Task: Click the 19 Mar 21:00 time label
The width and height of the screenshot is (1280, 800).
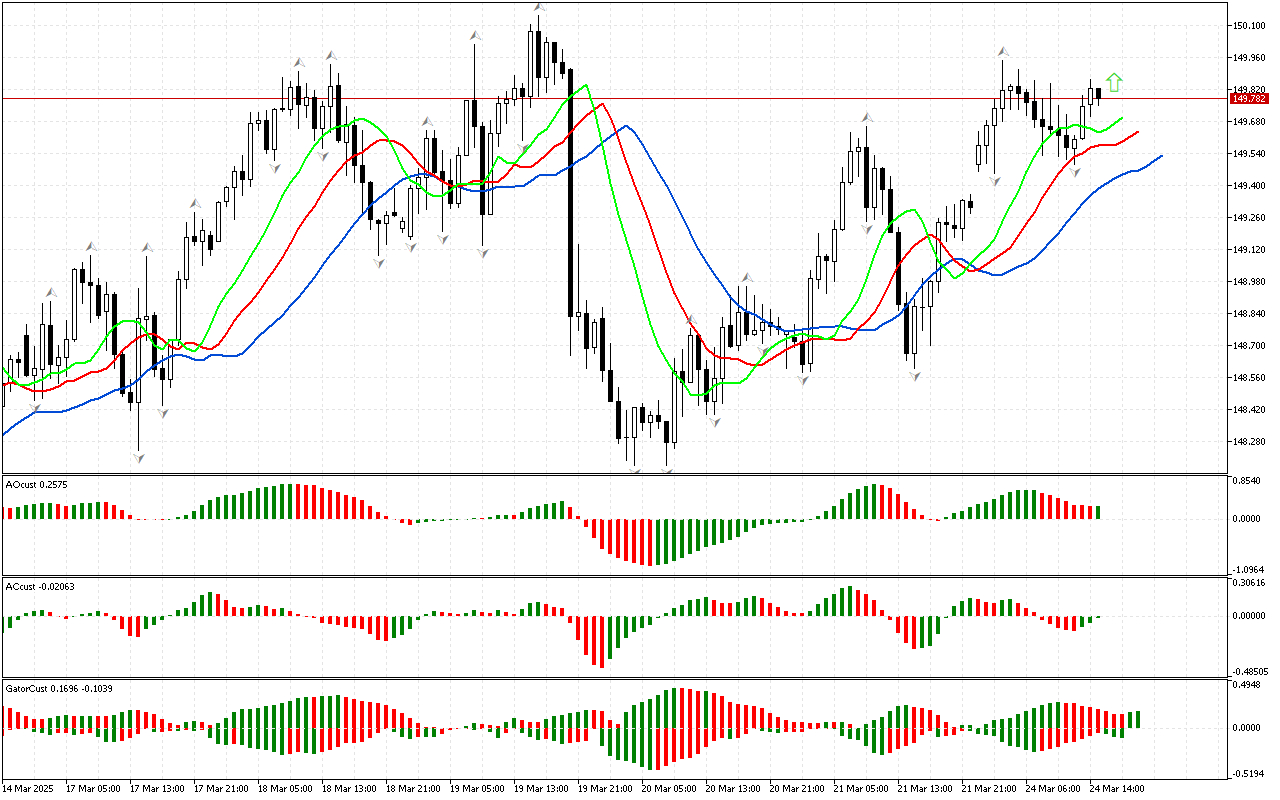Action: [605, 788]
